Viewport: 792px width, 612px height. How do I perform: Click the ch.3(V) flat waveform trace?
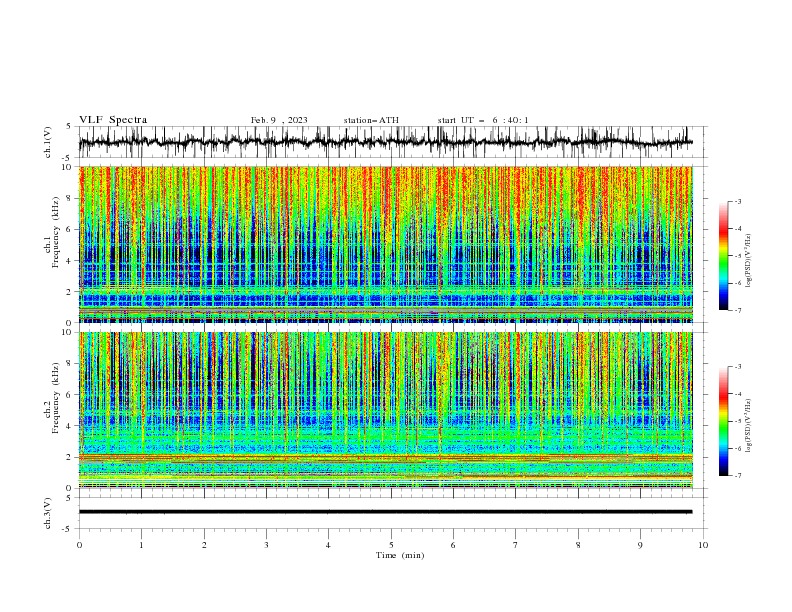(x=385, y=512)
